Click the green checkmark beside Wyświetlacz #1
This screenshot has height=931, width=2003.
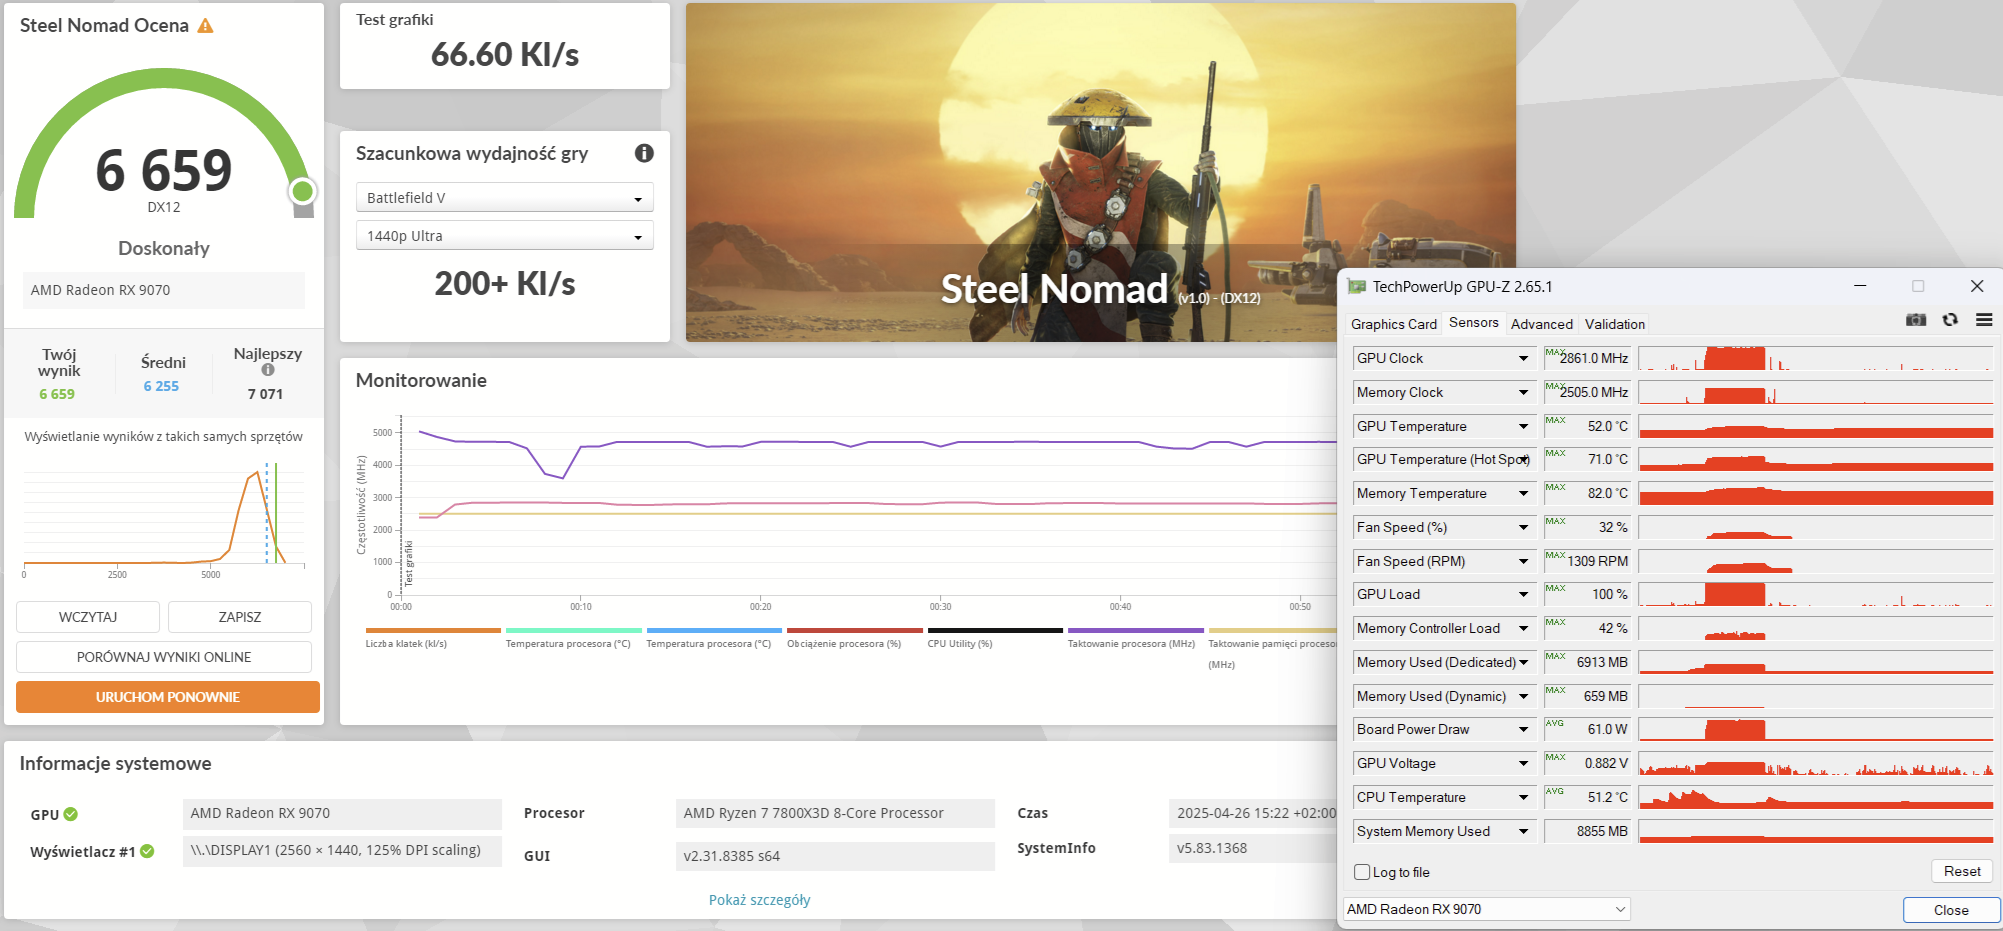[147, 851]
